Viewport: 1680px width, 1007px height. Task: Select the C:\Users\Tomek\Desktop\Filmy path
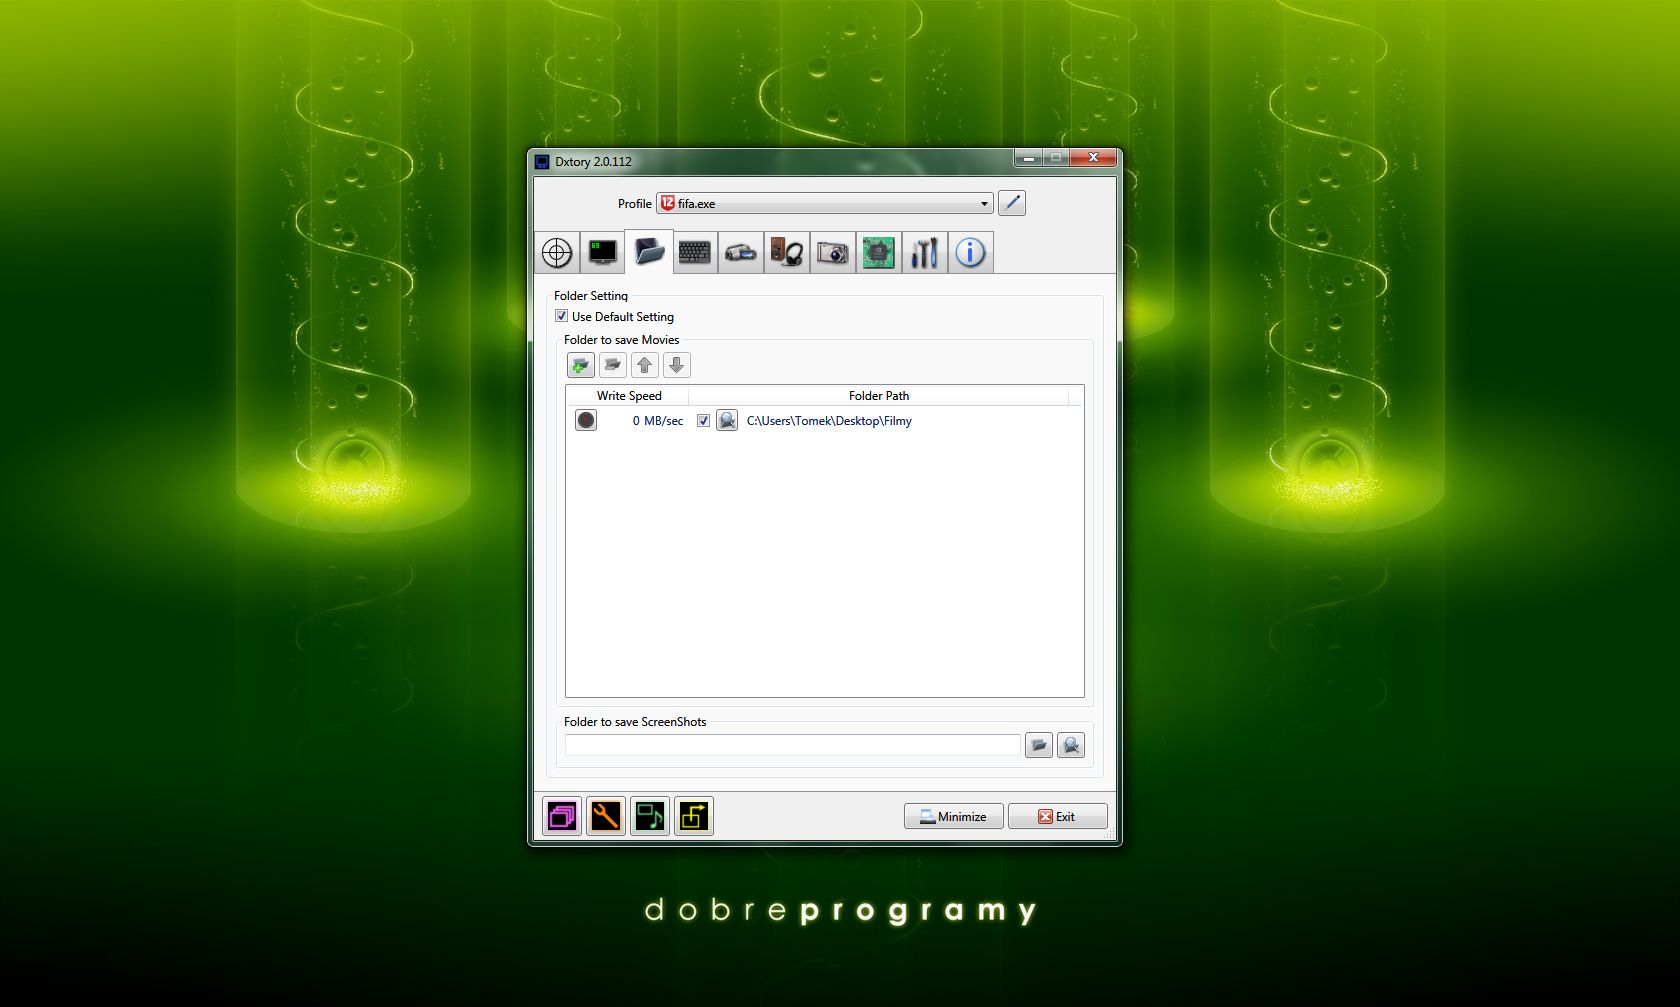click(829, 421)
